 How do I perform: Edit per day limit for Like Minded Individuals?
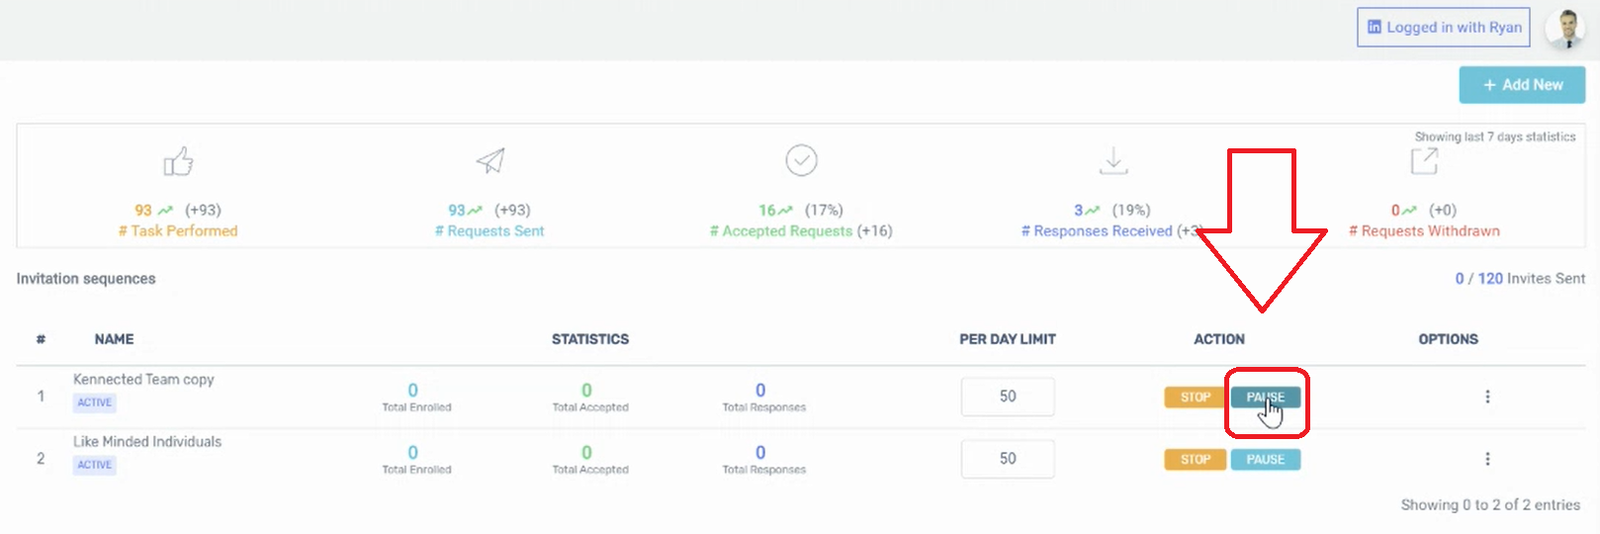pyautogui.click(x=1007, y=459)
